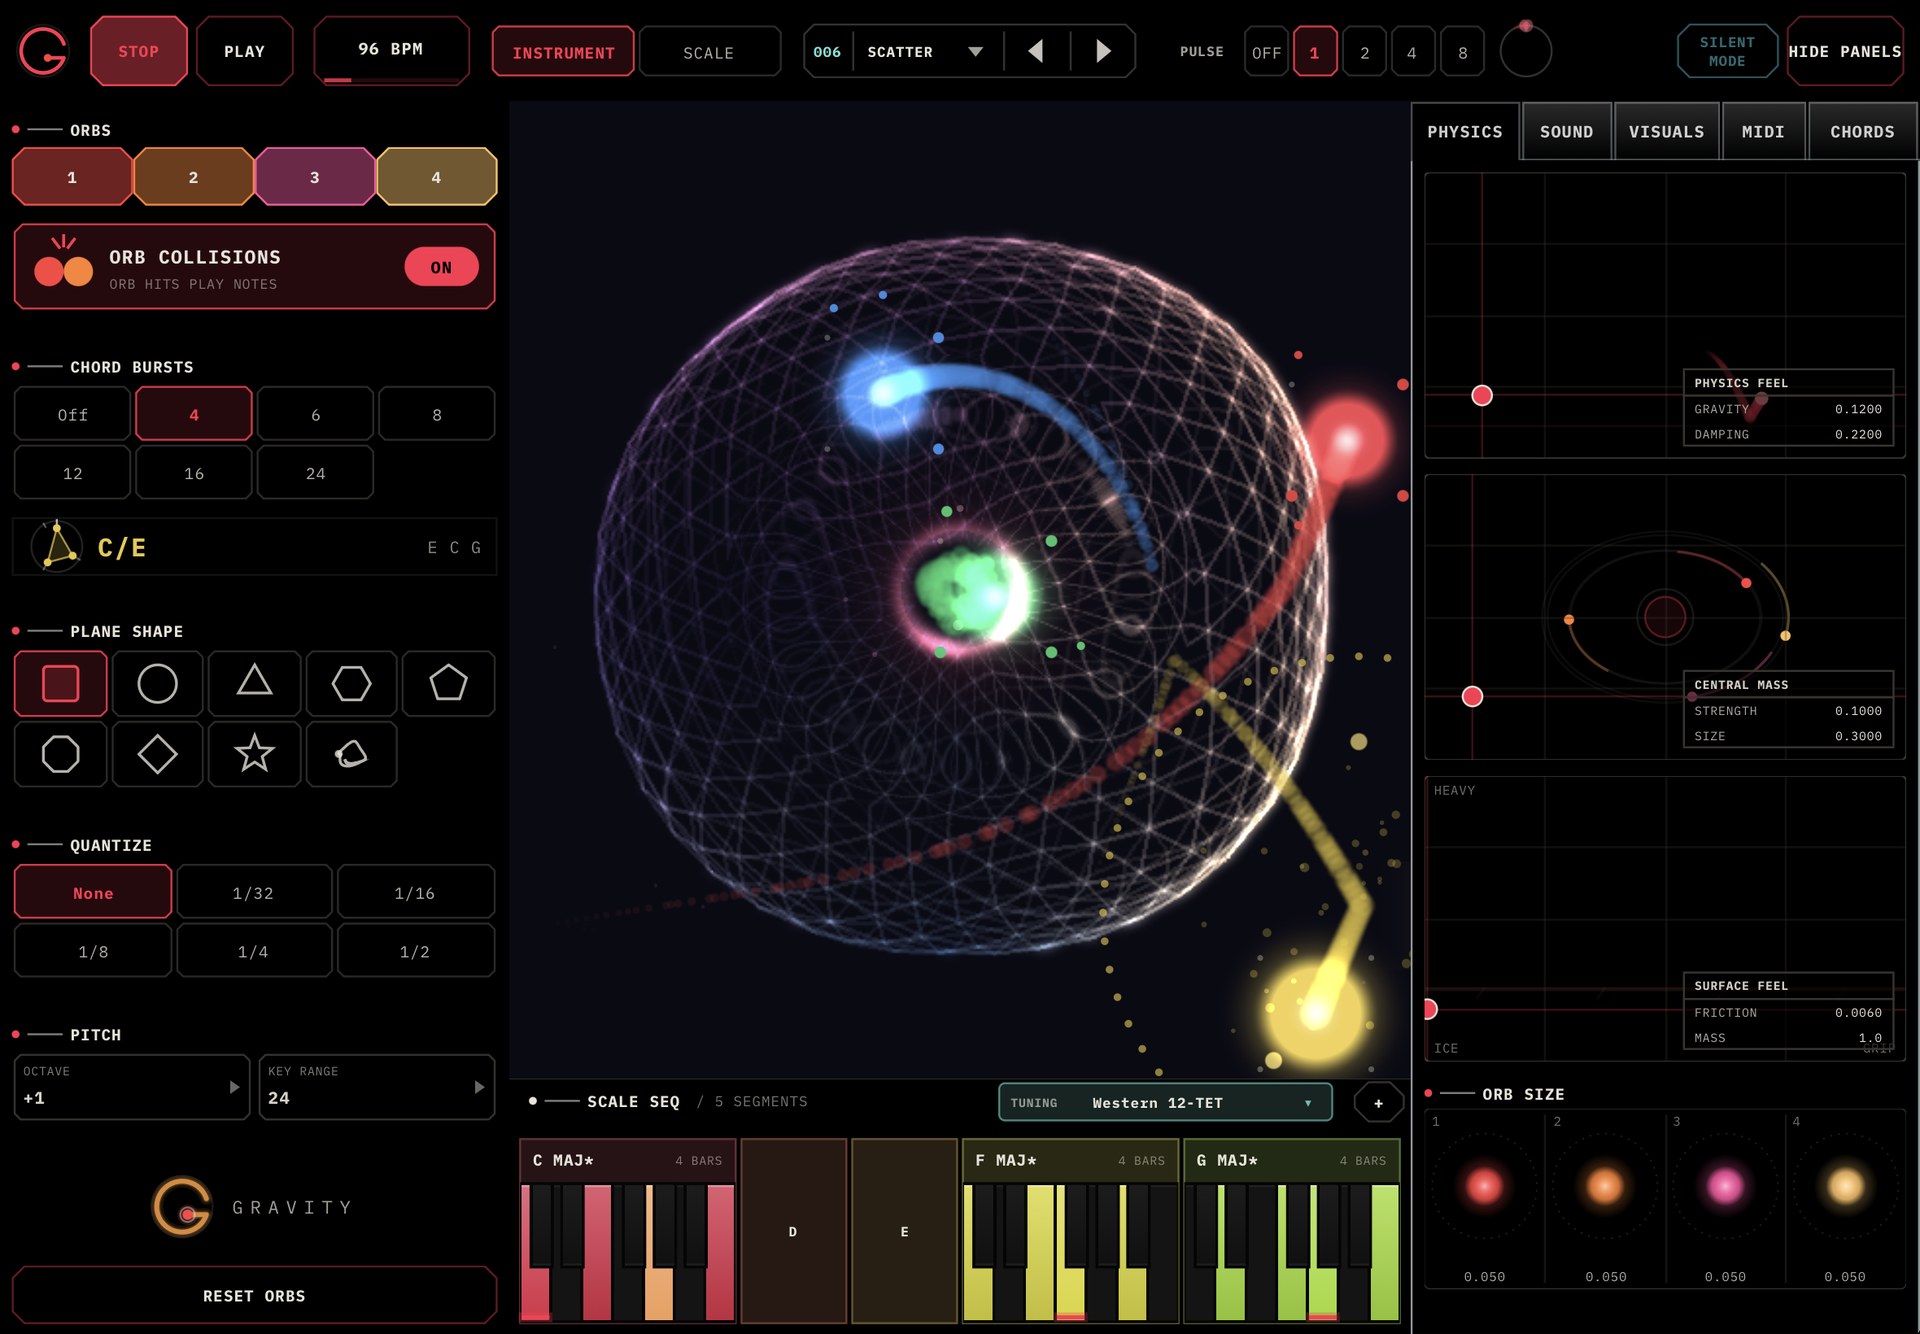Set Pulse to 2
Image resolution: width=1920 pixels, height=1334 pixels.
point(1364,52)
